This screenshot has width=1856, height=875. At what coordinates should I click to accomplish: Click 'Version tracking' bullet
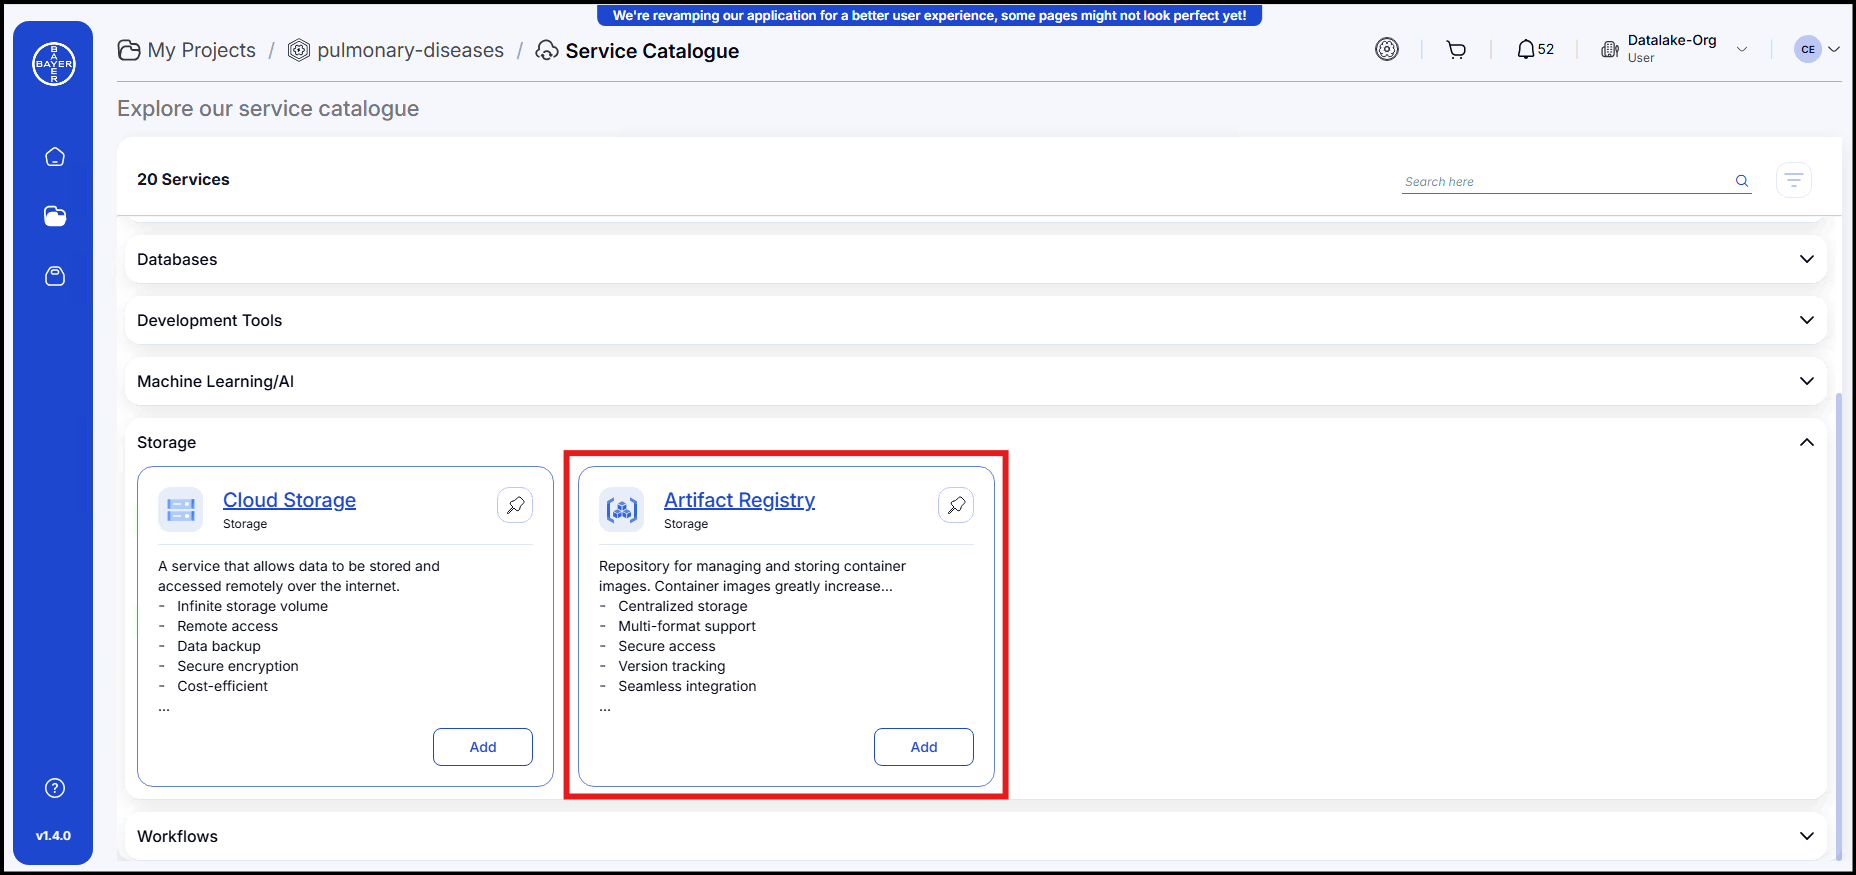(x=672, y=666)
